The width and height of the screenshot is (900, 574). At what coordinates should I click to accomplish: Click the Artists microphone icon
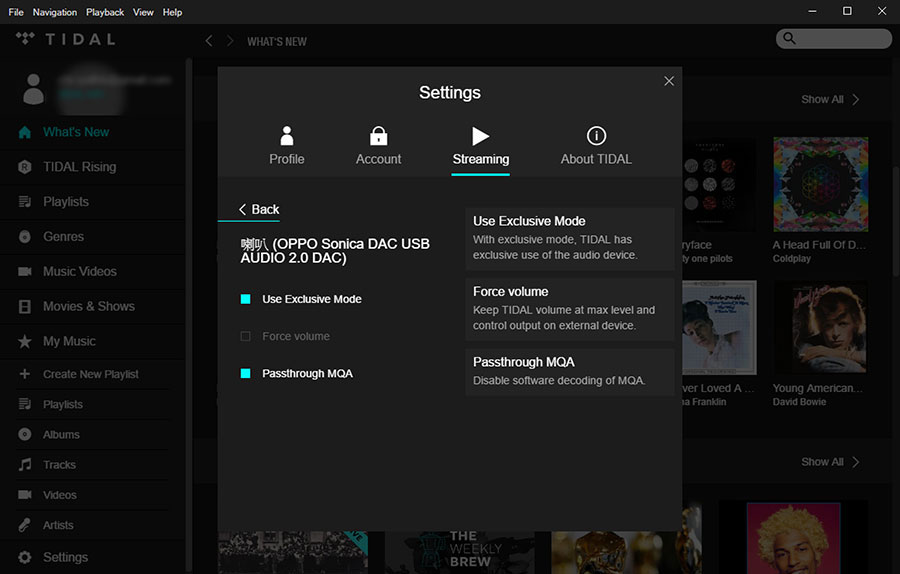click(25, 525)
